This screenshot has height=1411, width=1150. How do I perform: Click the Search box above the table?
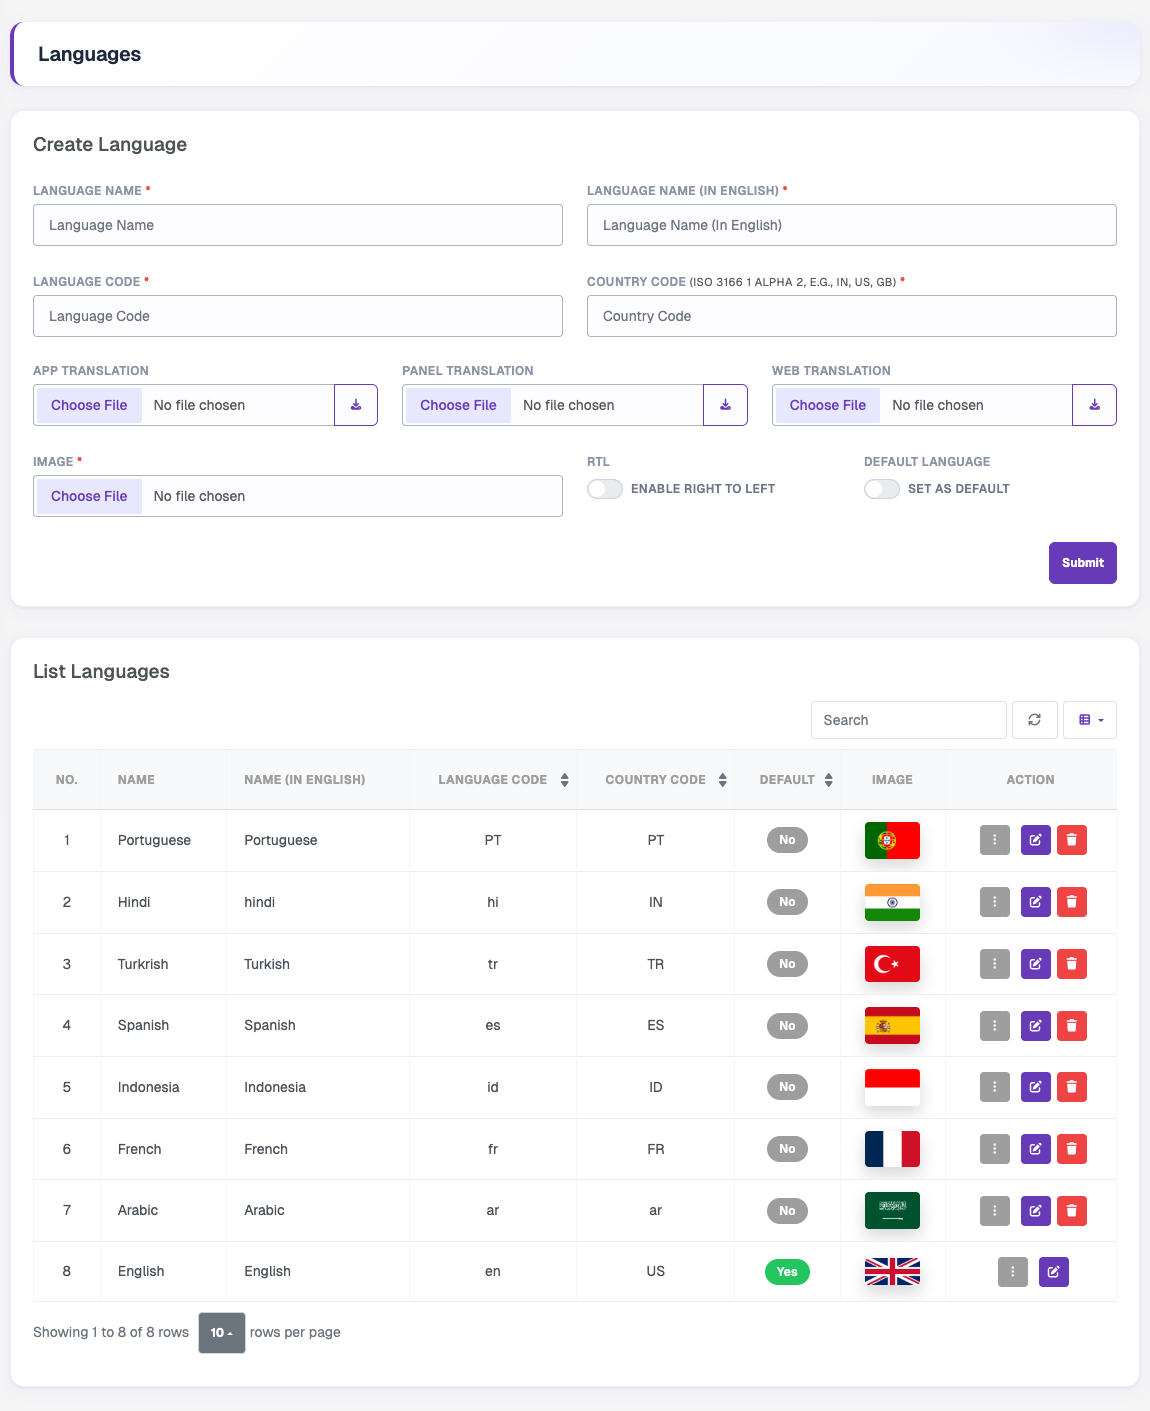(x=909, y=720)
